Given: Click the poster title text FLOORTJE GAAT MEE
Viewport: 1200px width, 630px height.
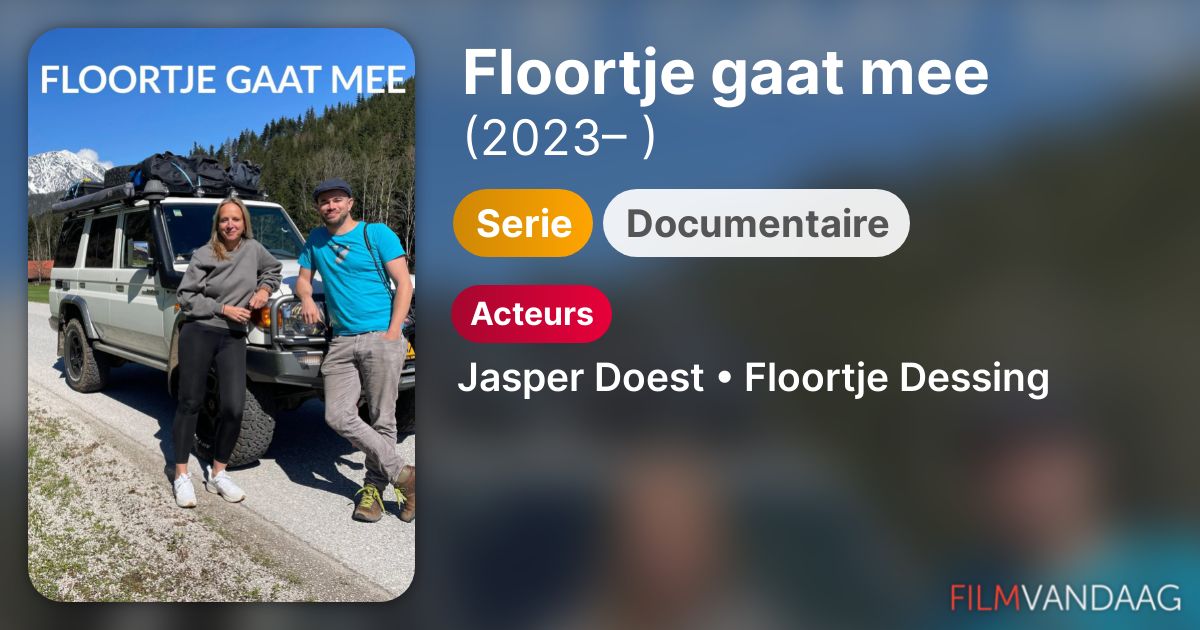Looking at the screenshot, I should 223,80.
